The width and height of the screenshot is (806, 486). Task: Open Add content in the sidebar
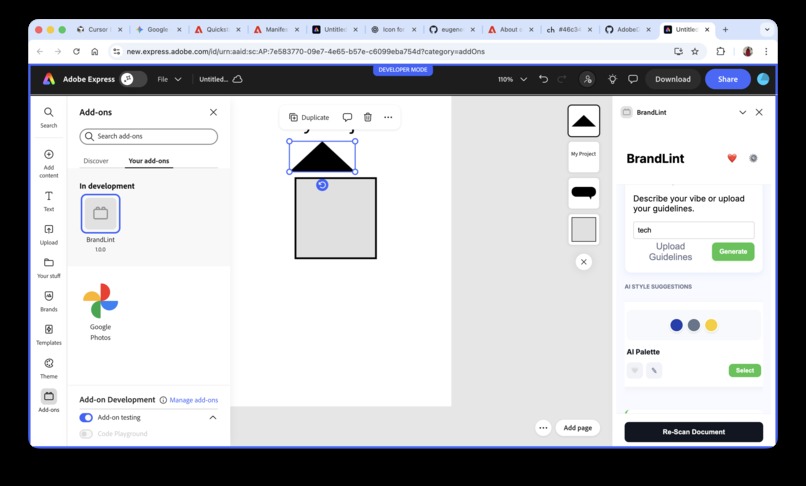pos(48,164)
